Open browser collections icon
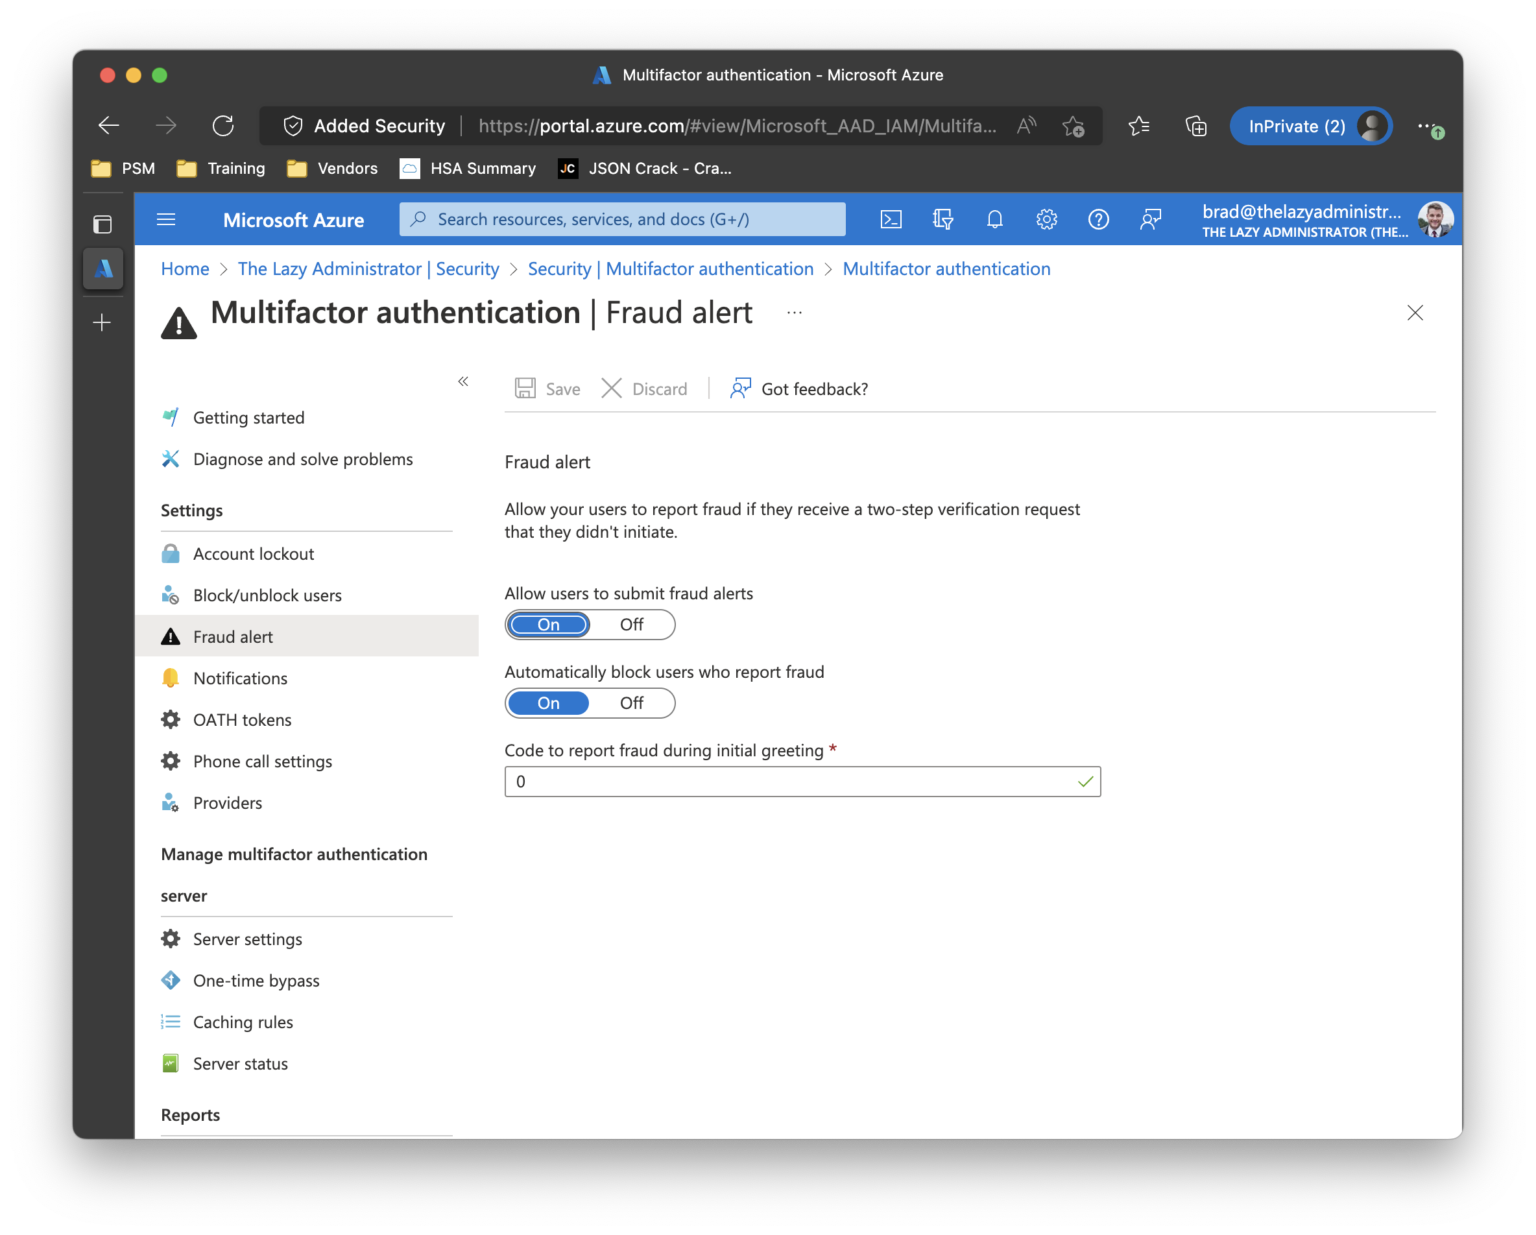This screenshot has width=1536, height=1235. 1196,126
